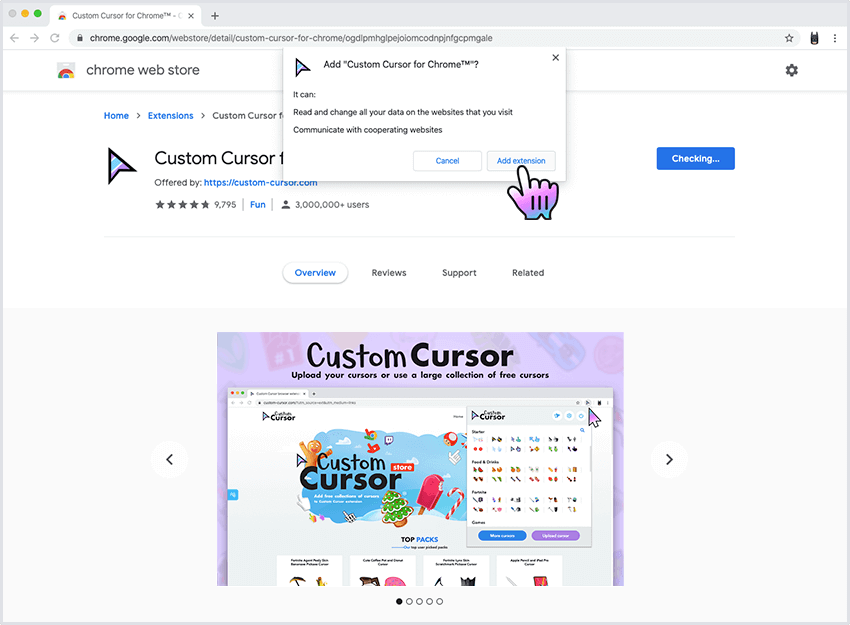Reload the page with the refresh icon
The width and height of the screenshot is (850, 625).
[55, 38]
